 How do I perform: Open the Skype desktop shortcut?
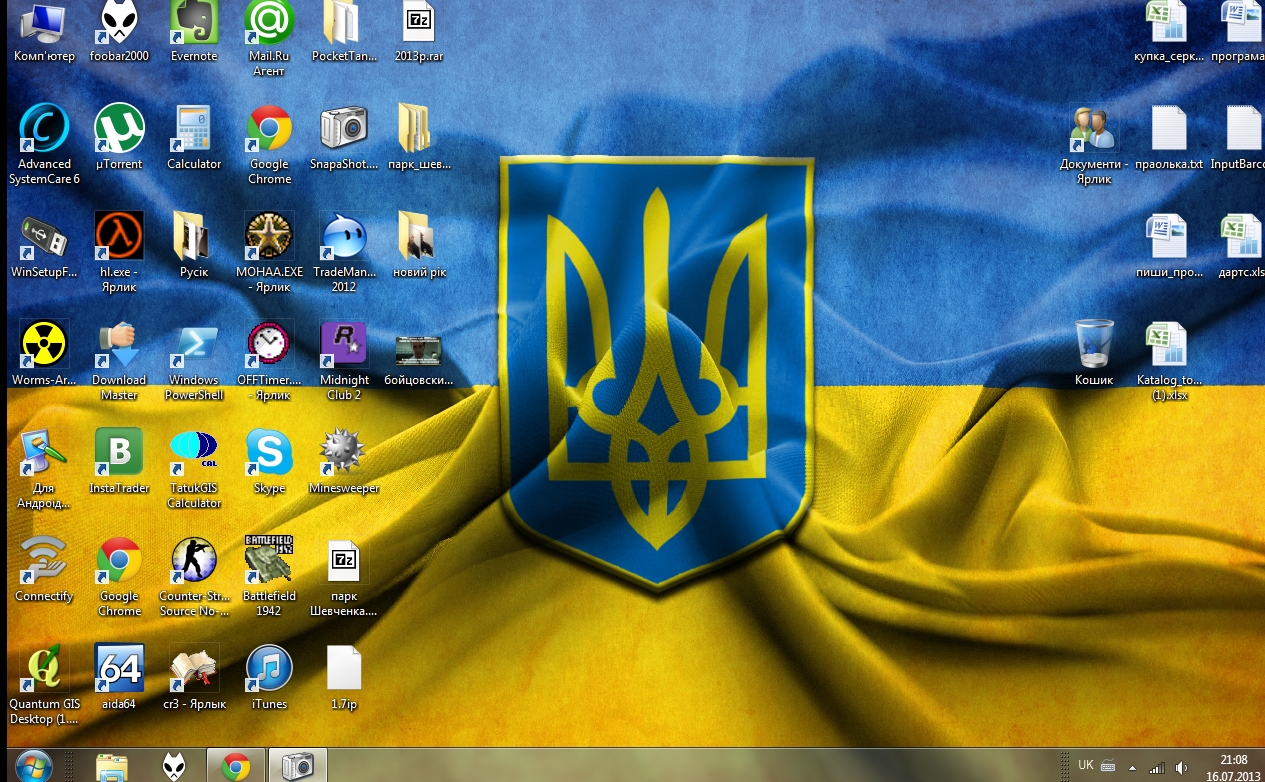(x=269, y=461)
